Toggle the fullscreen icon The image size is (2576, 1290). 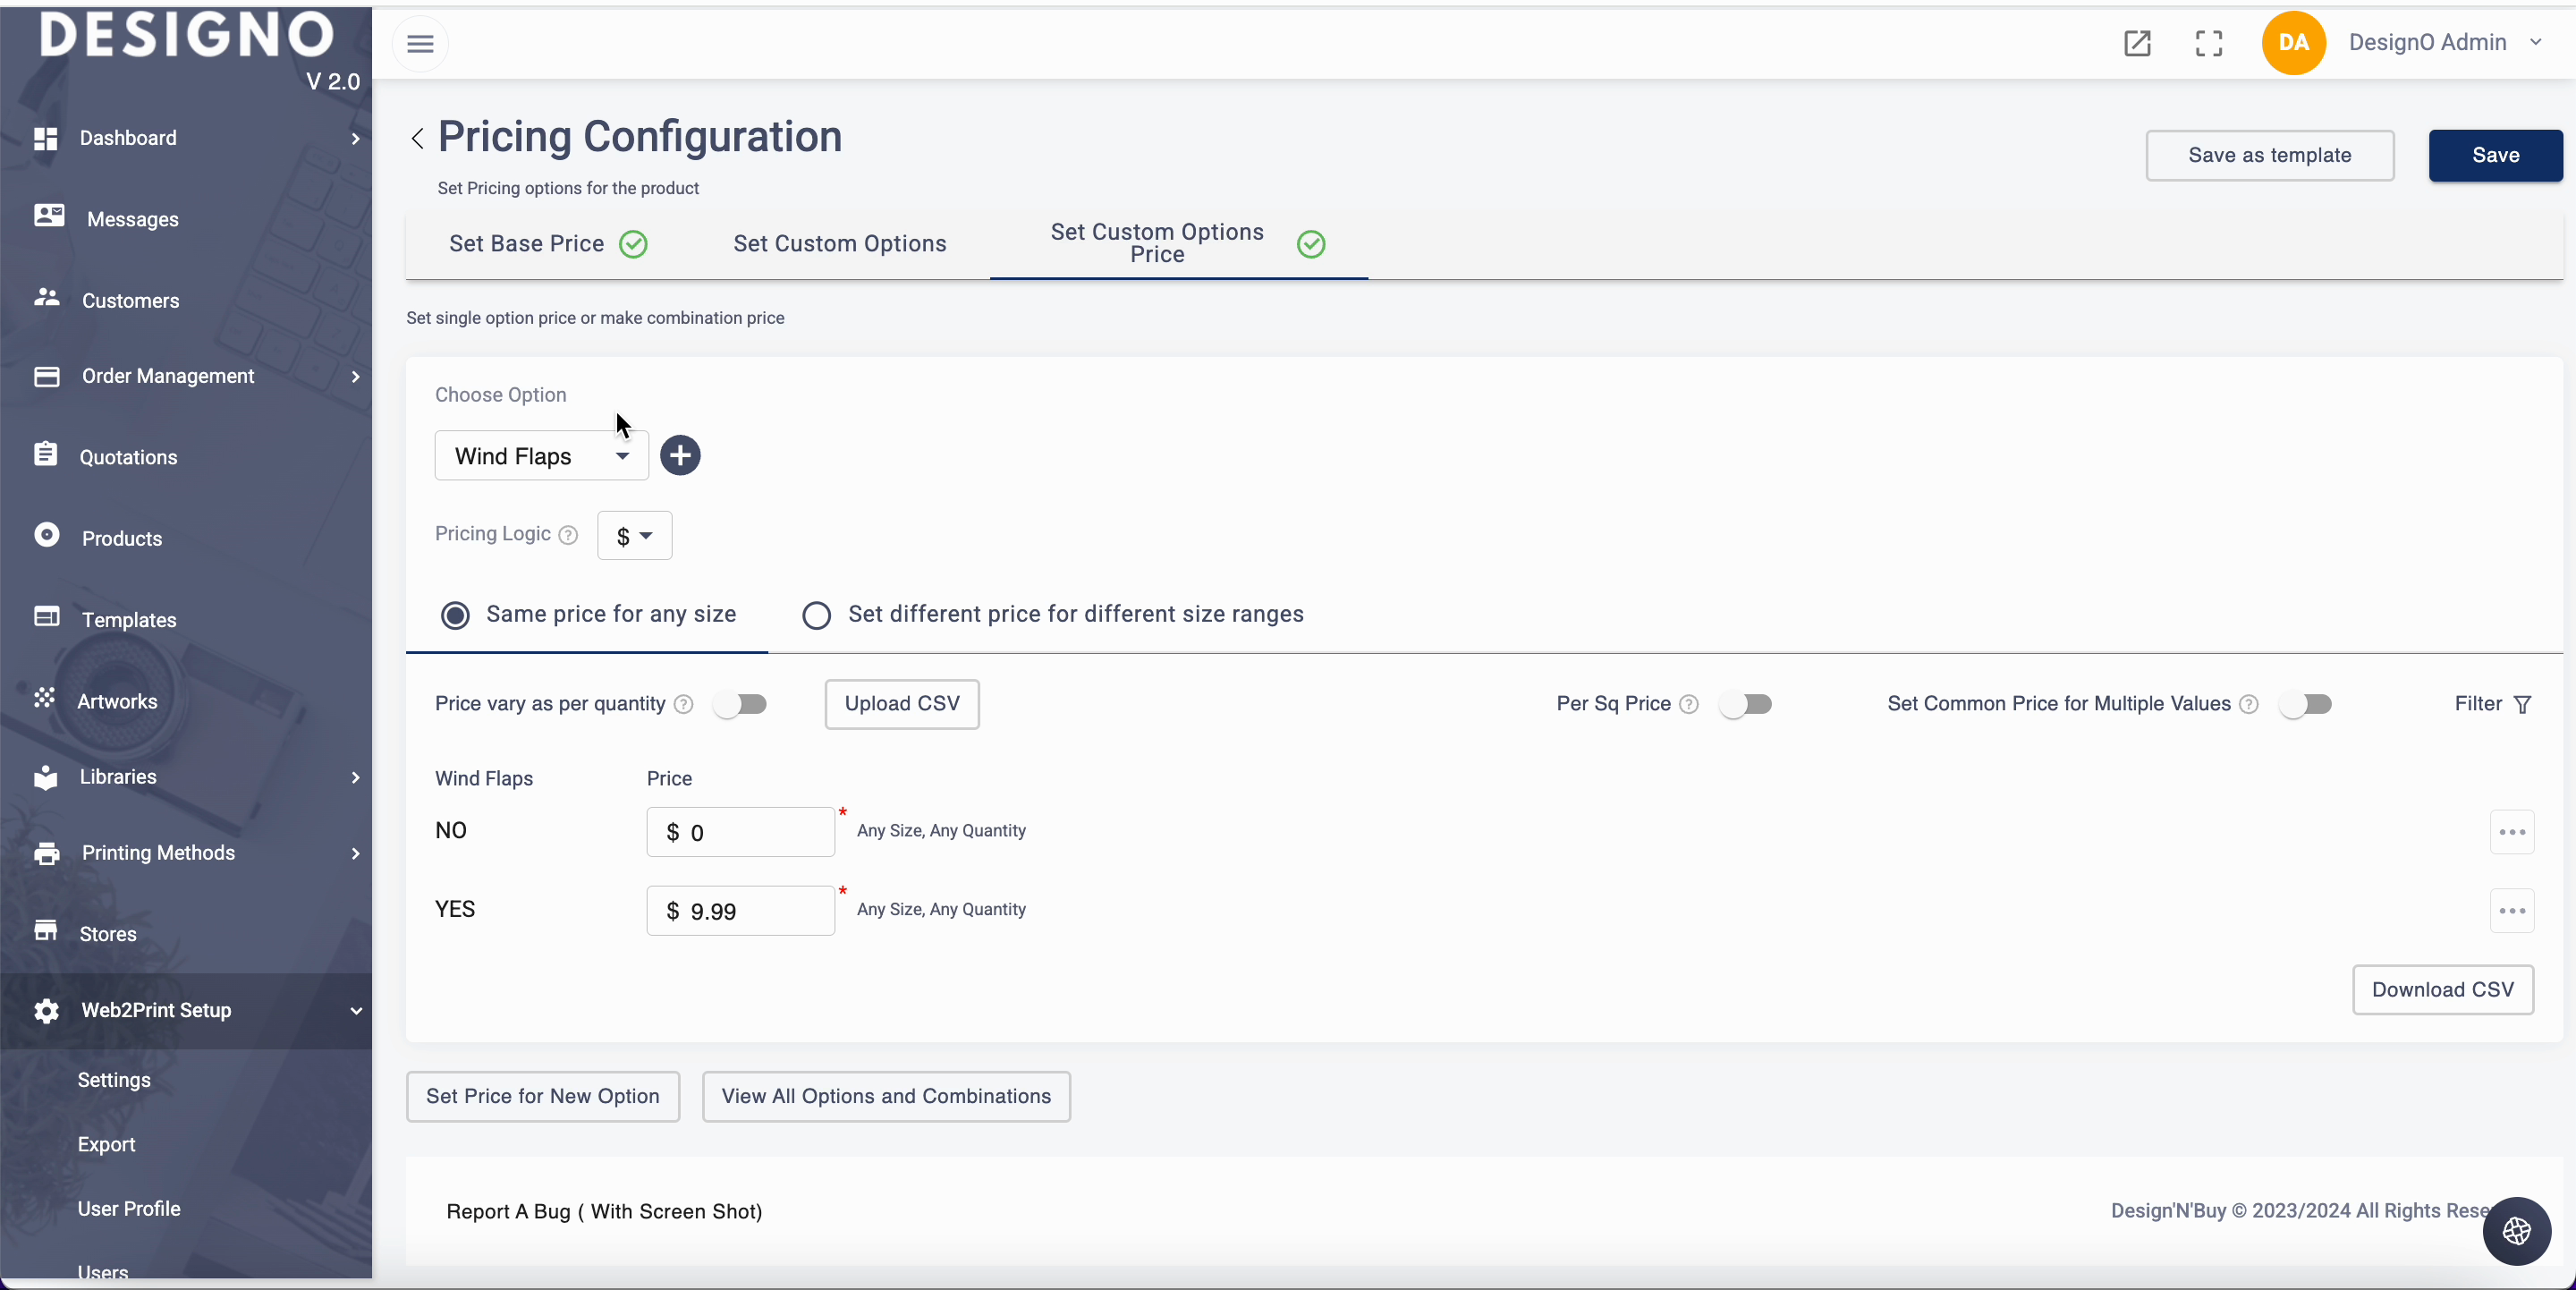click(2208, 43)
